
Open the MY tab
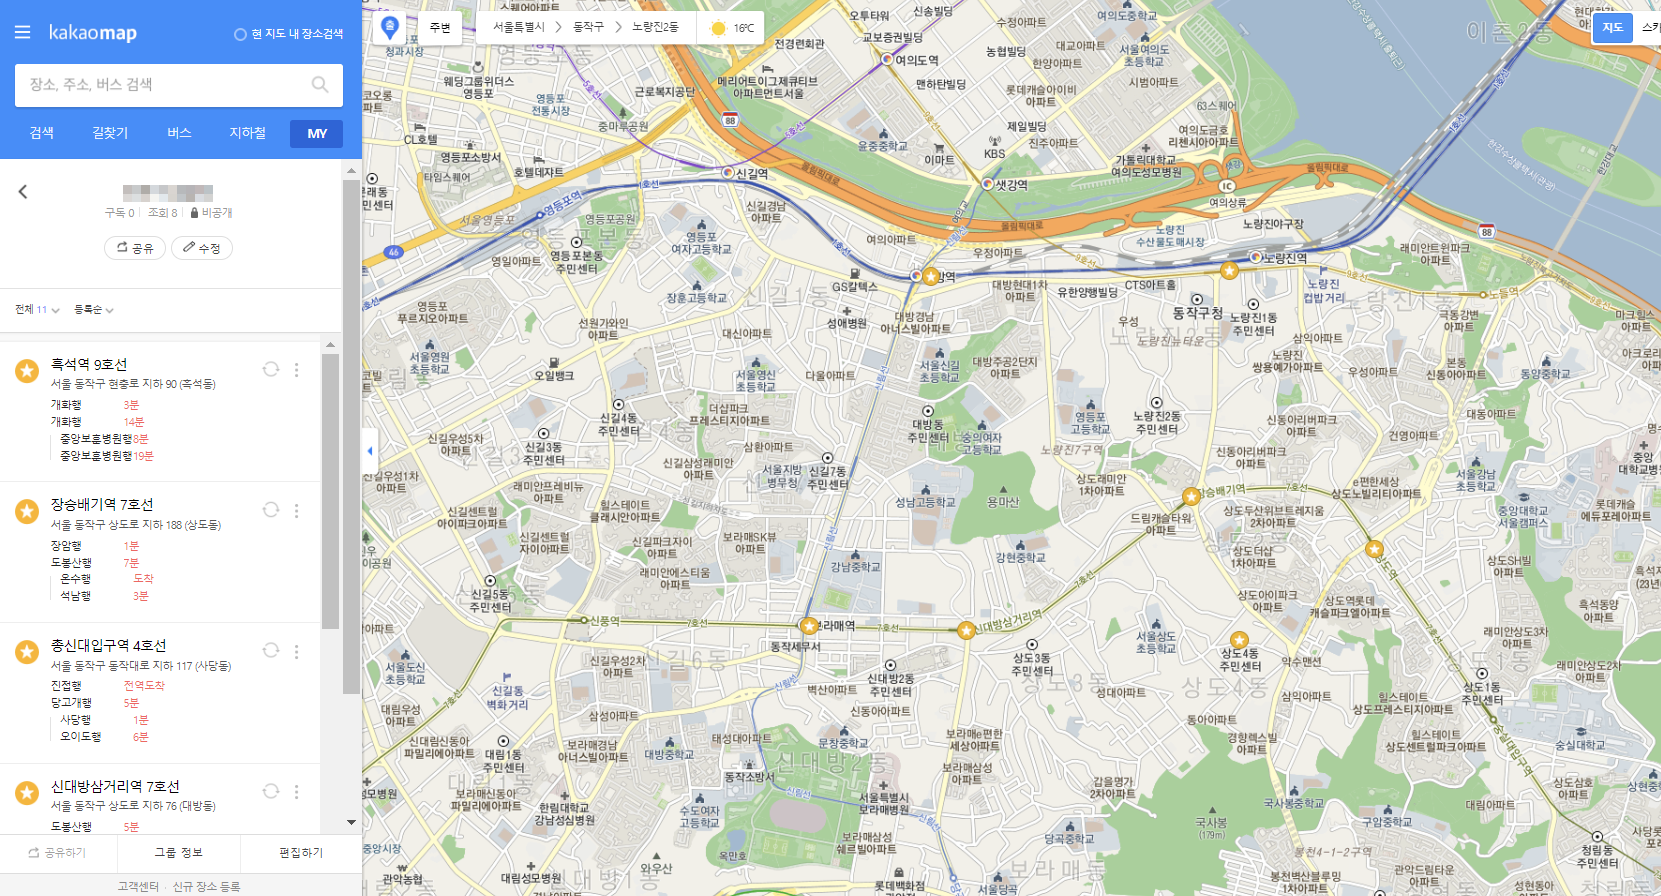click(x=317, y=134)
